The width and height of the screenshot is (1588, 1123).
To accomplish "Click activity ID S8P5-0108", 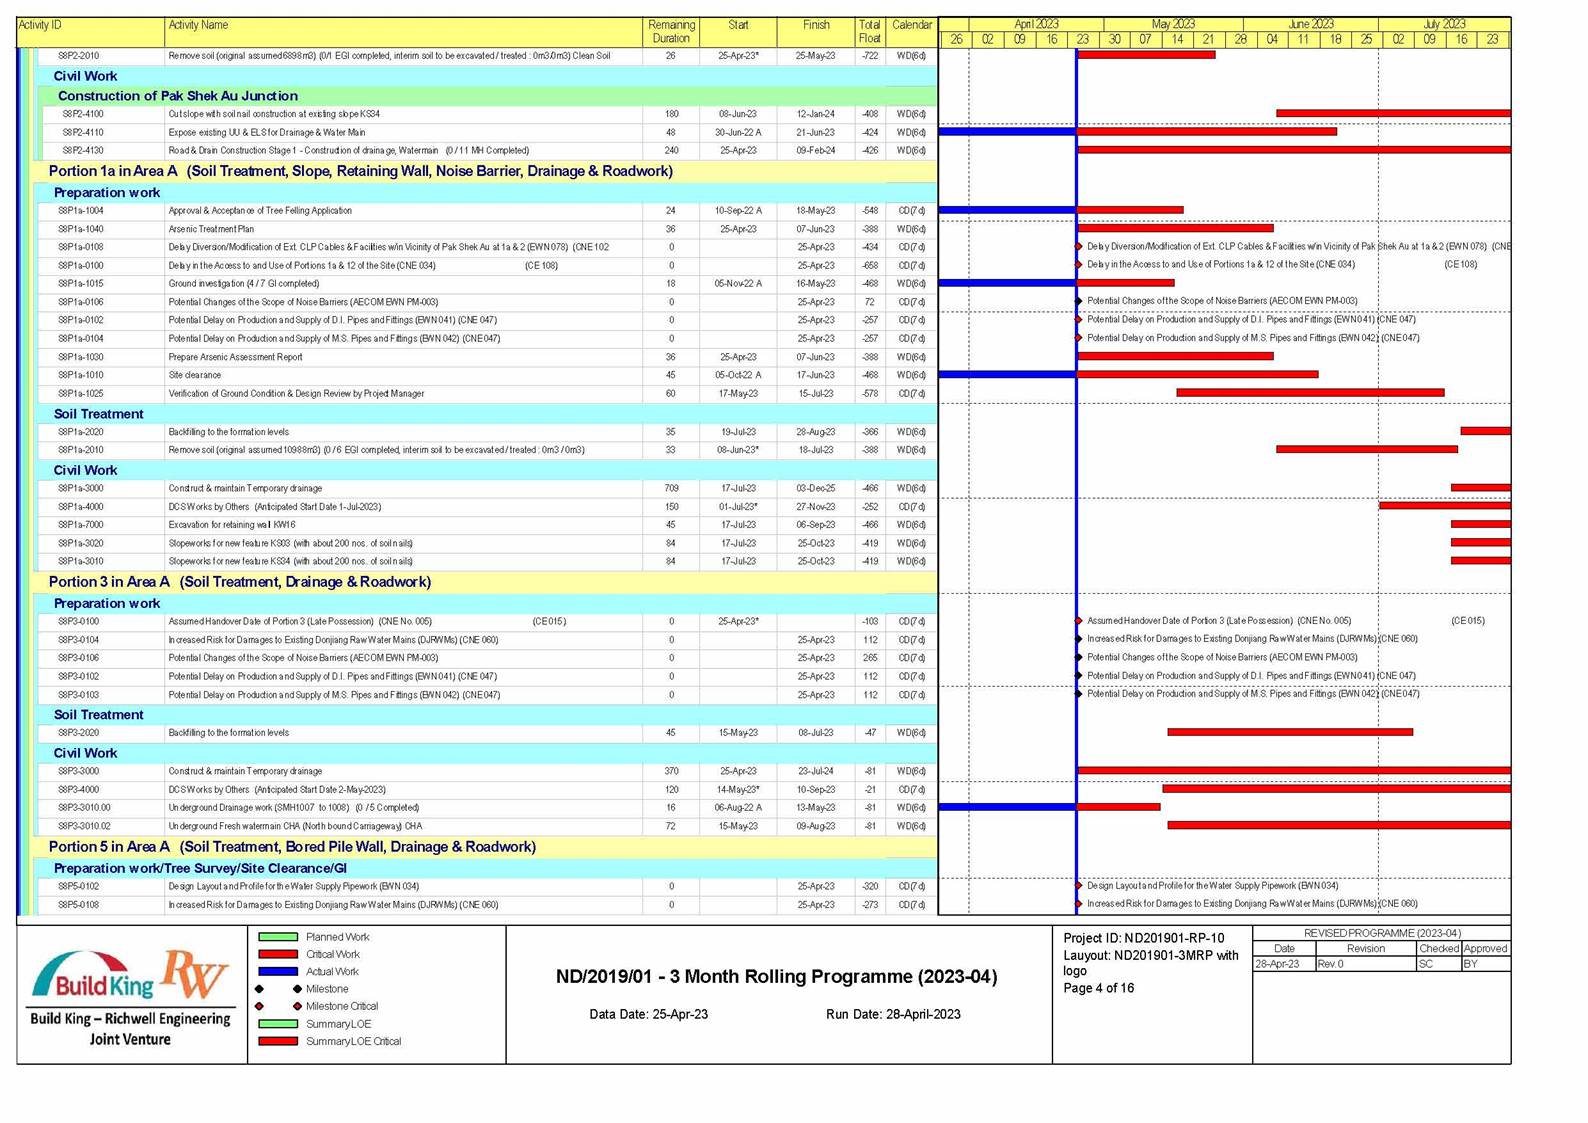I will click(78, 905).
